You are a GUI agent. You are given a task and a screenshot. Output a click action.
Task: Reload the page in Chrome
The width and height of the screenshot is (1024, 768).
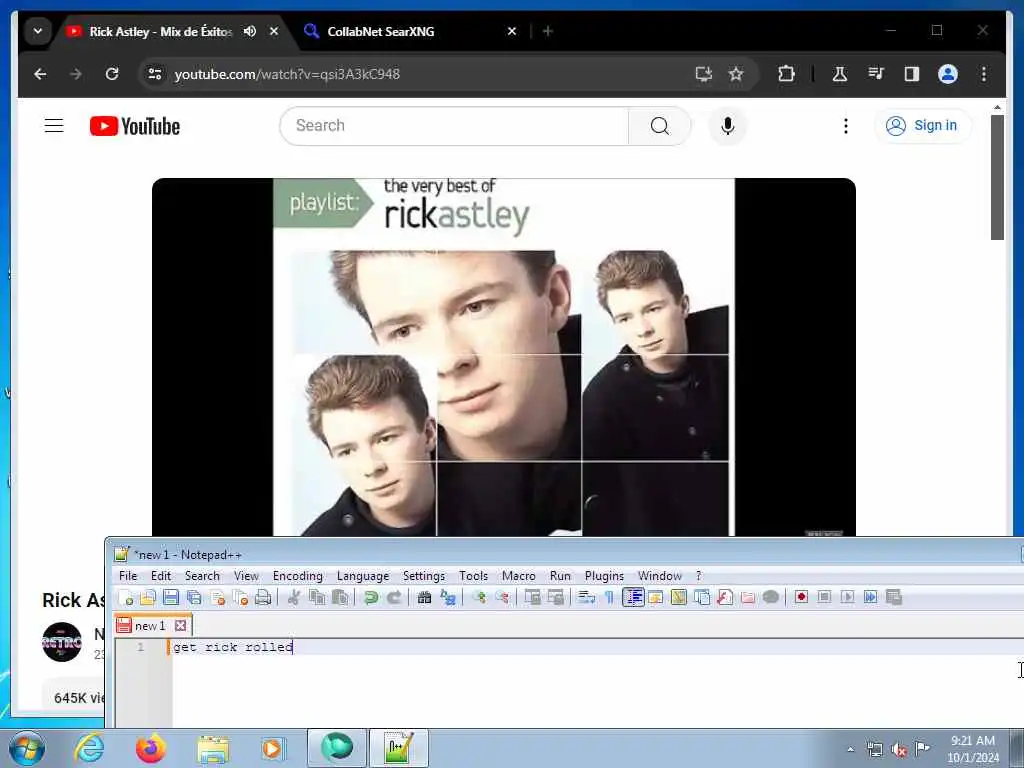tap(112, 74)
